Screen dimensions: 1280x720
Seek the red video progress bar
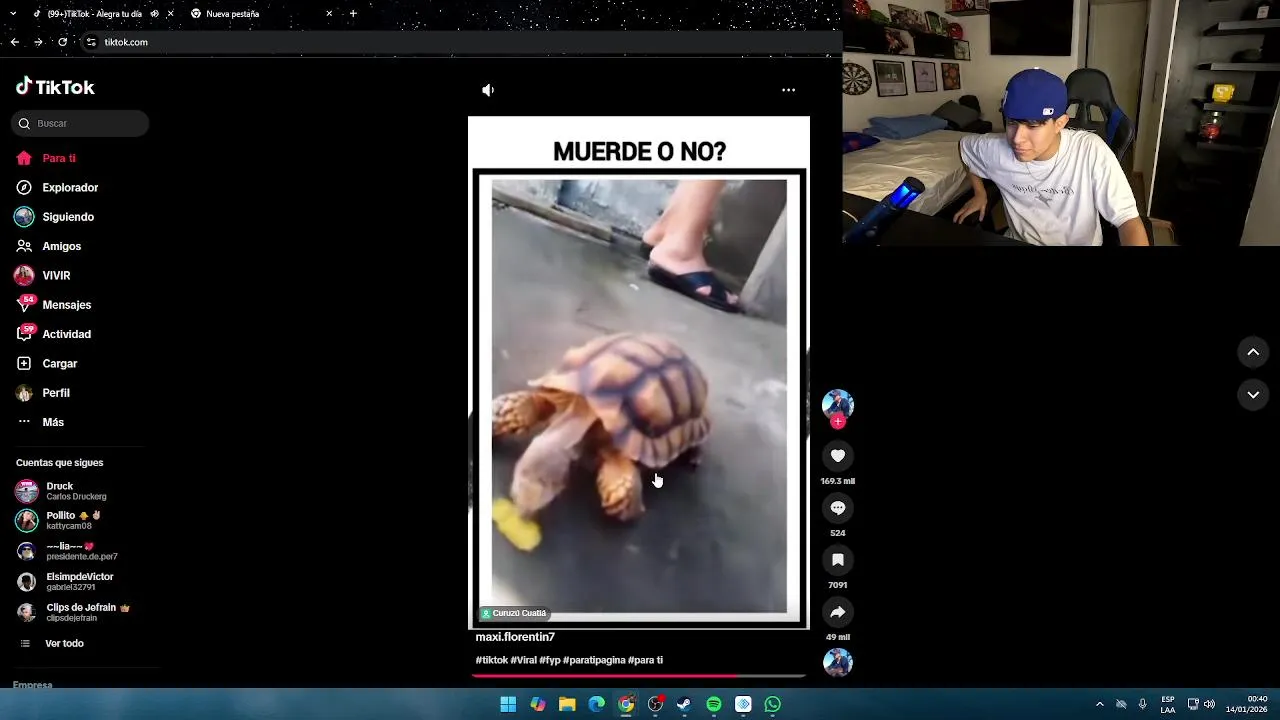point(638,676)
